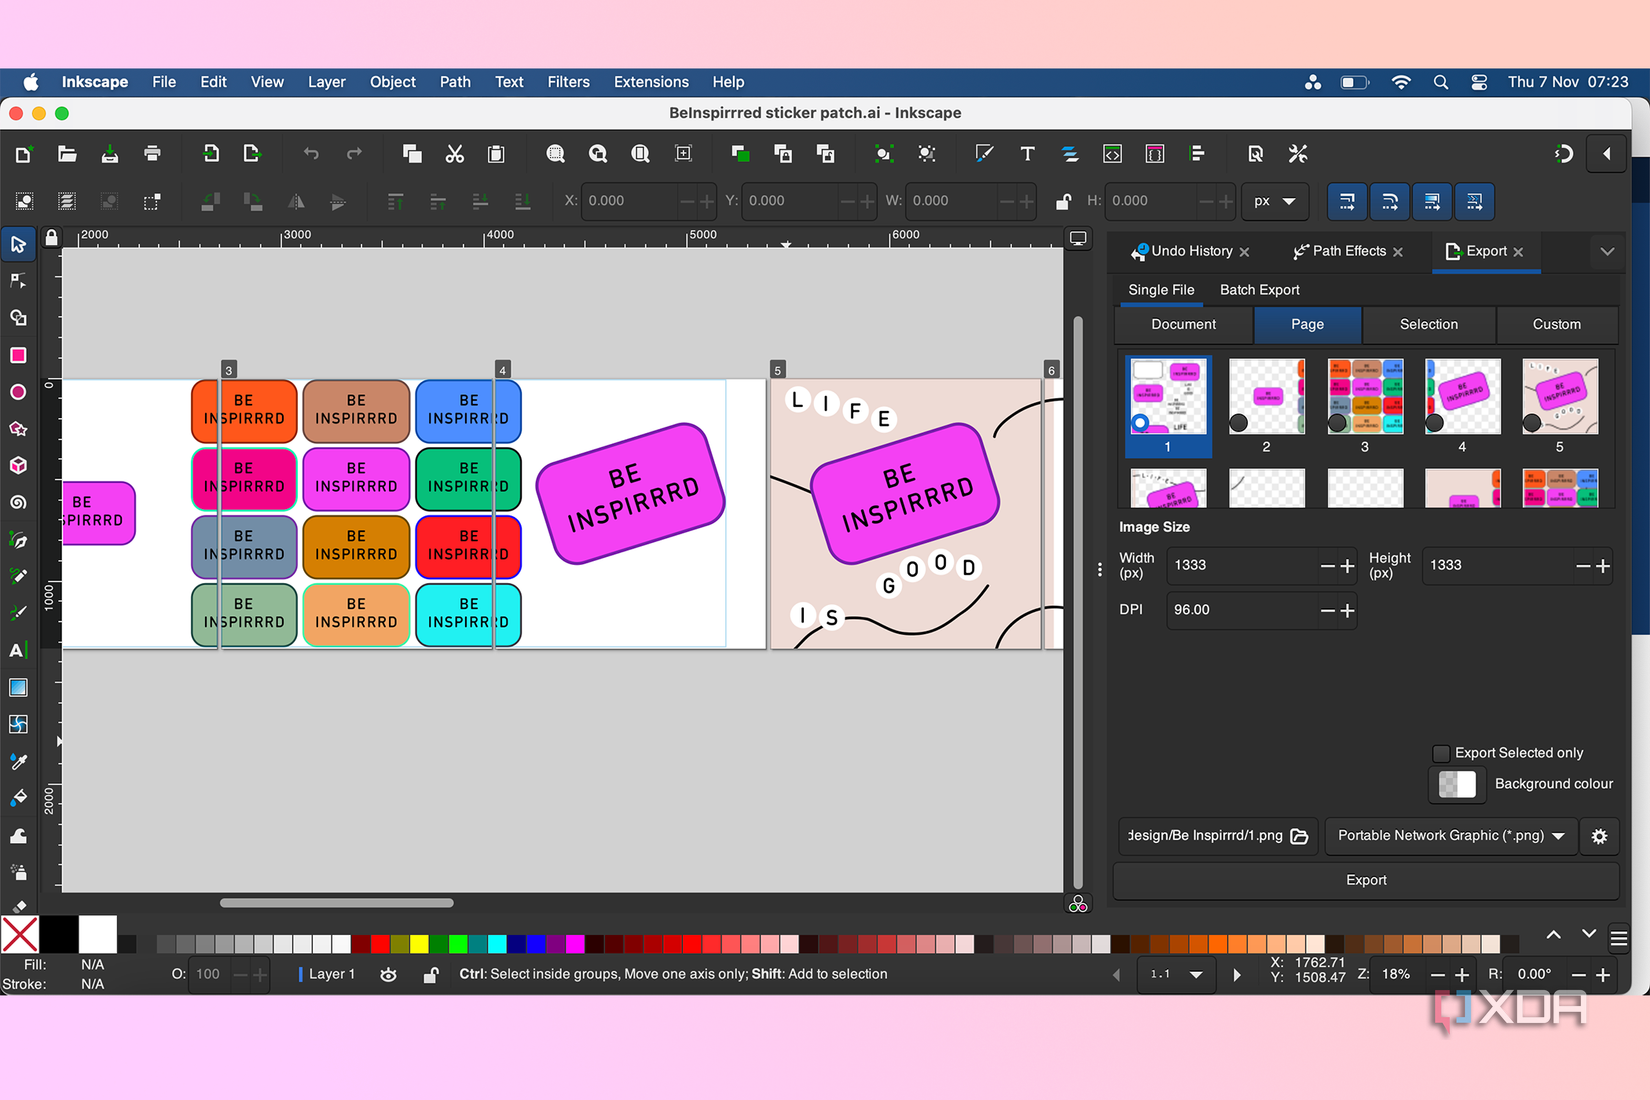Enable Export Selected only
The width and height of the screenshot is (1650, 1100).
coord(1441,753)
